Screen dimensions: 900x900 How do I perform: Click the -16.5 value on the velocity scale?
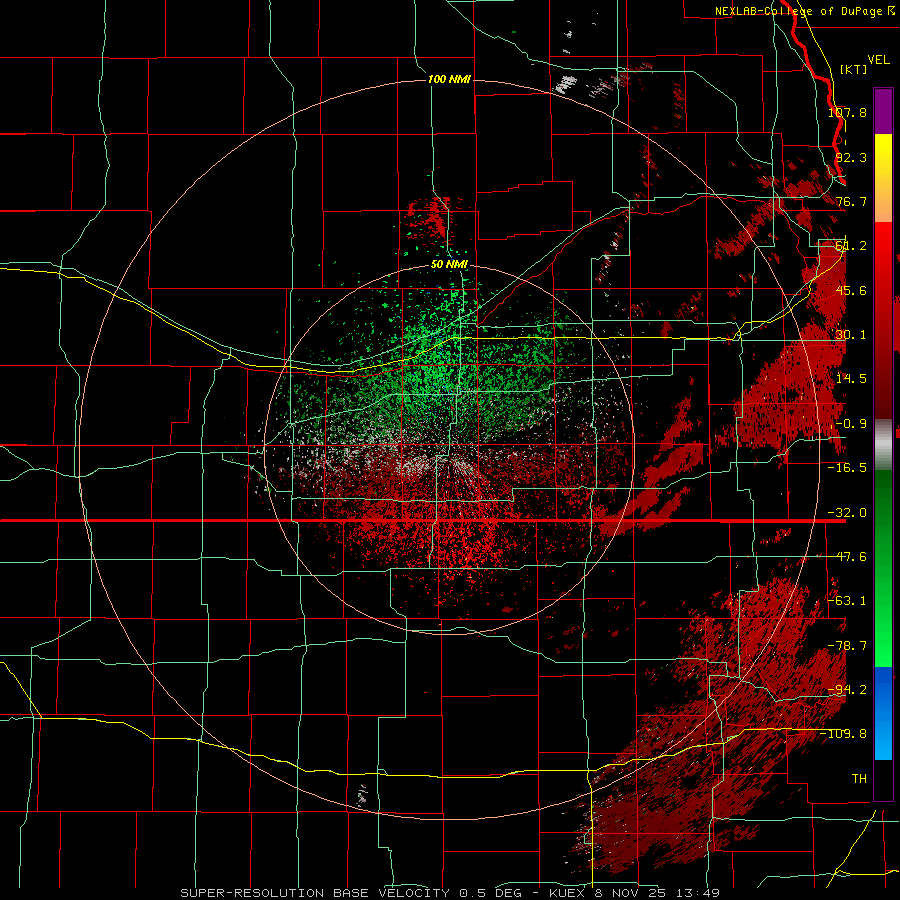point(847,468)
